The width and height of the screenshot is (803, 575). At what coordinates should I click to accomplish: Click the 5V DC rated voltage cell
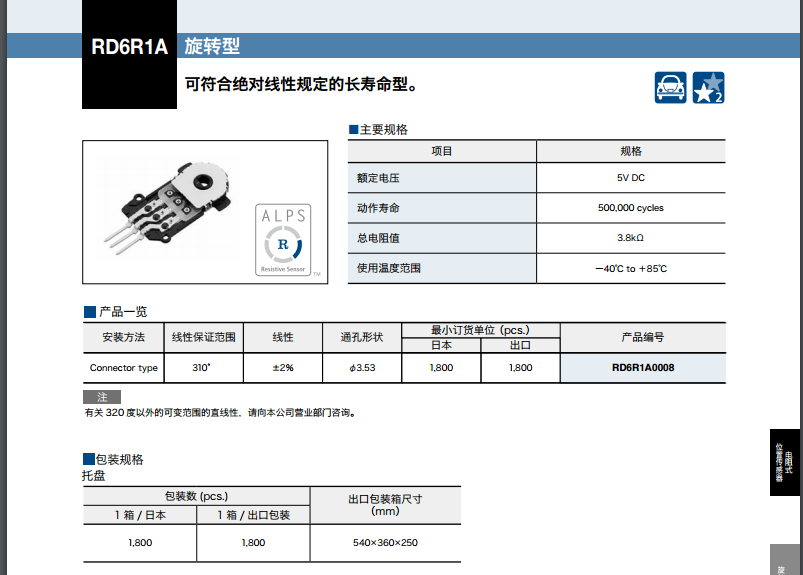click(630, 178)
